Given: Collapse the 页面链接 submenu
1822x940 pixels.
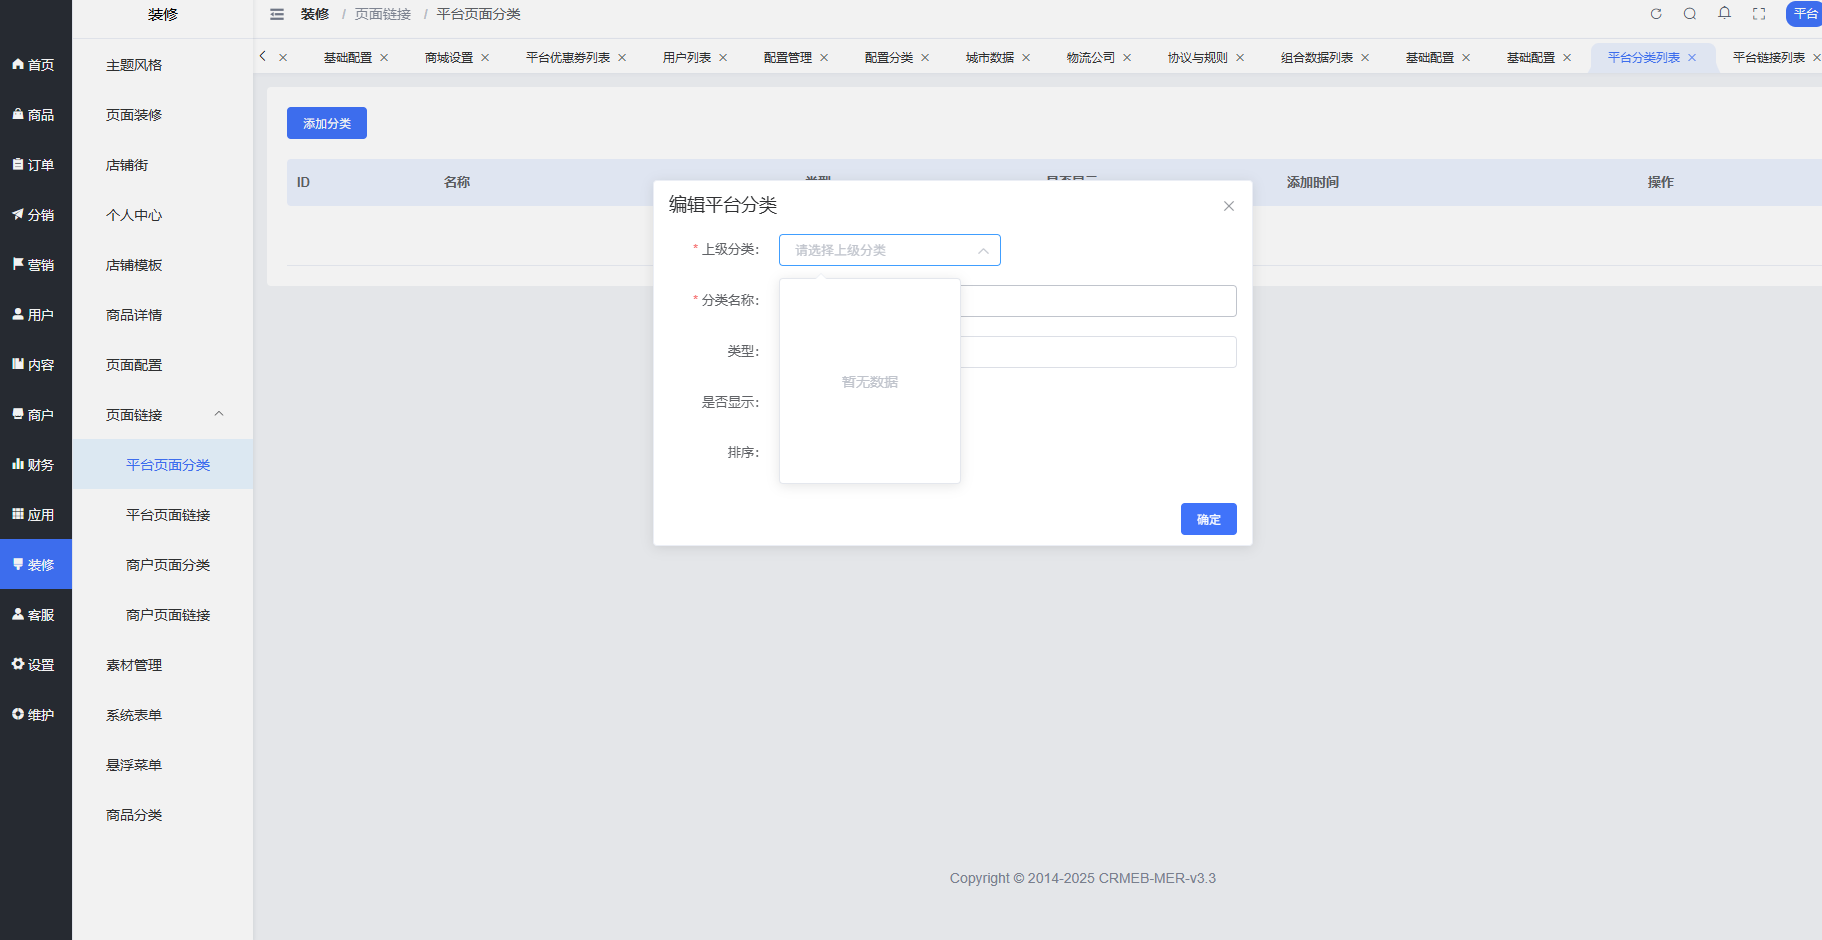Looking at the screenshot, I should click(219, 414).
